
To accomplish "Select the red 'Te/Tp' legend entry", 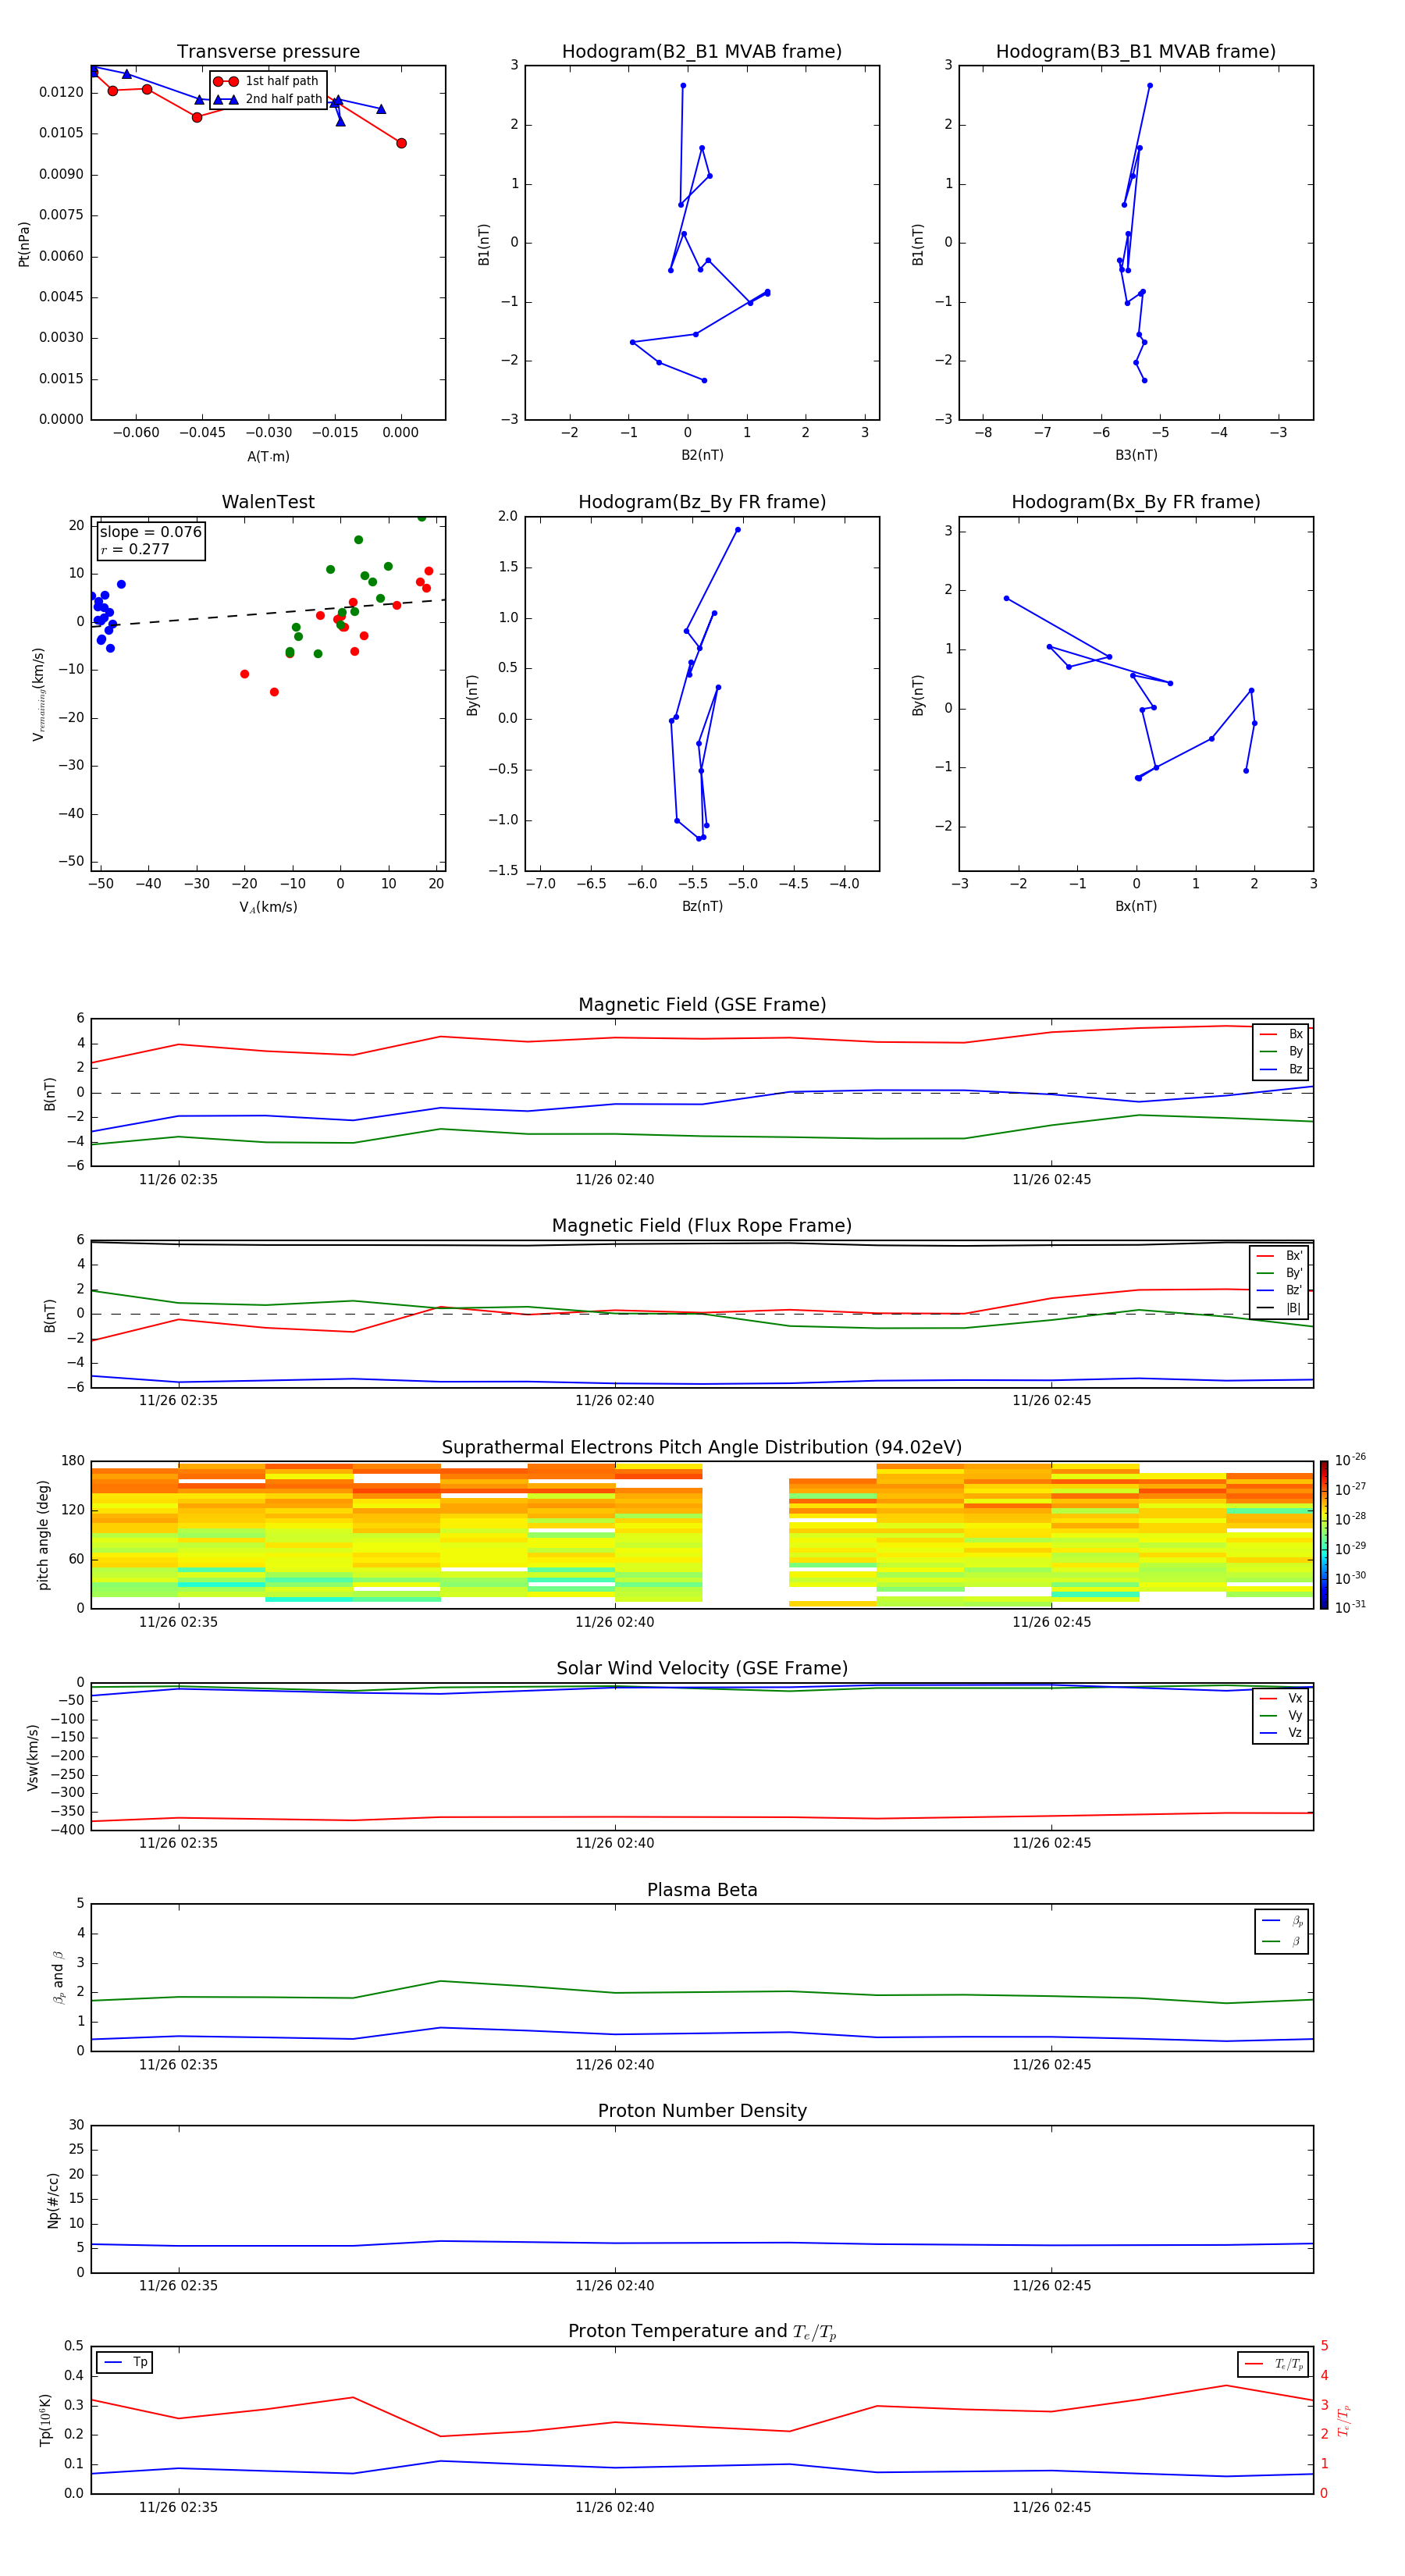I will (1273, 2364).
